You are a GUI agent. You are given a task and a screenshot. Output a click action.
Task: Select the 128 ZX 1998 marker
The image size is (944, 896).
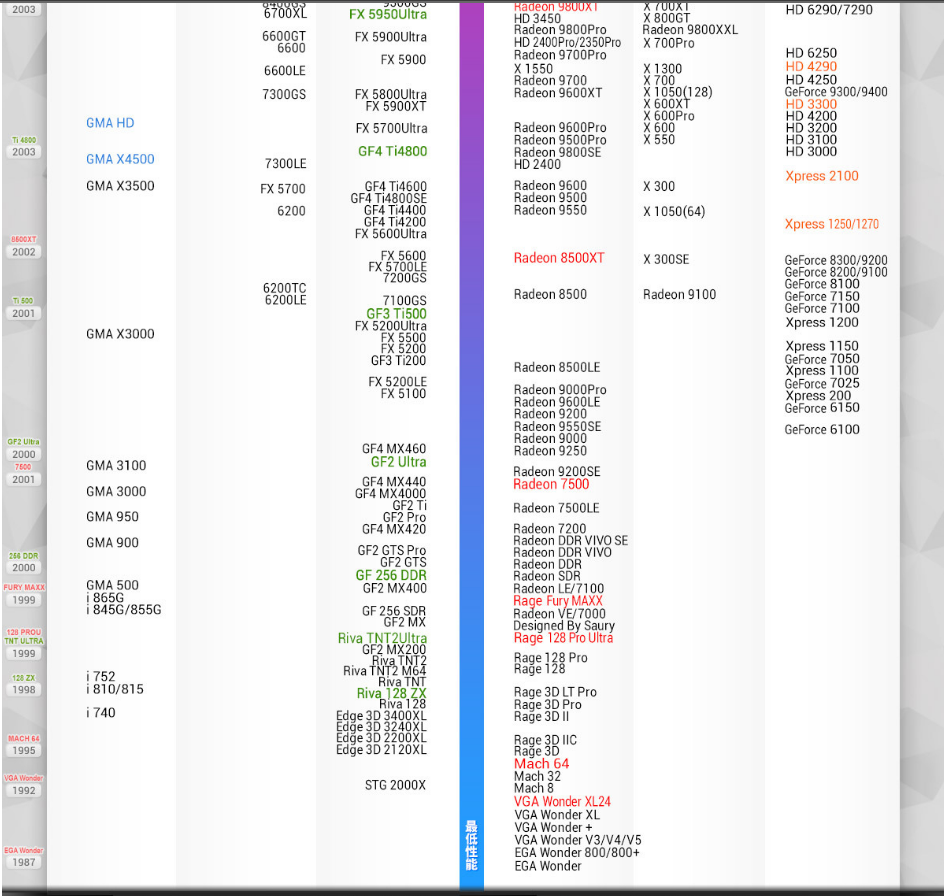[x=24, y=685]
